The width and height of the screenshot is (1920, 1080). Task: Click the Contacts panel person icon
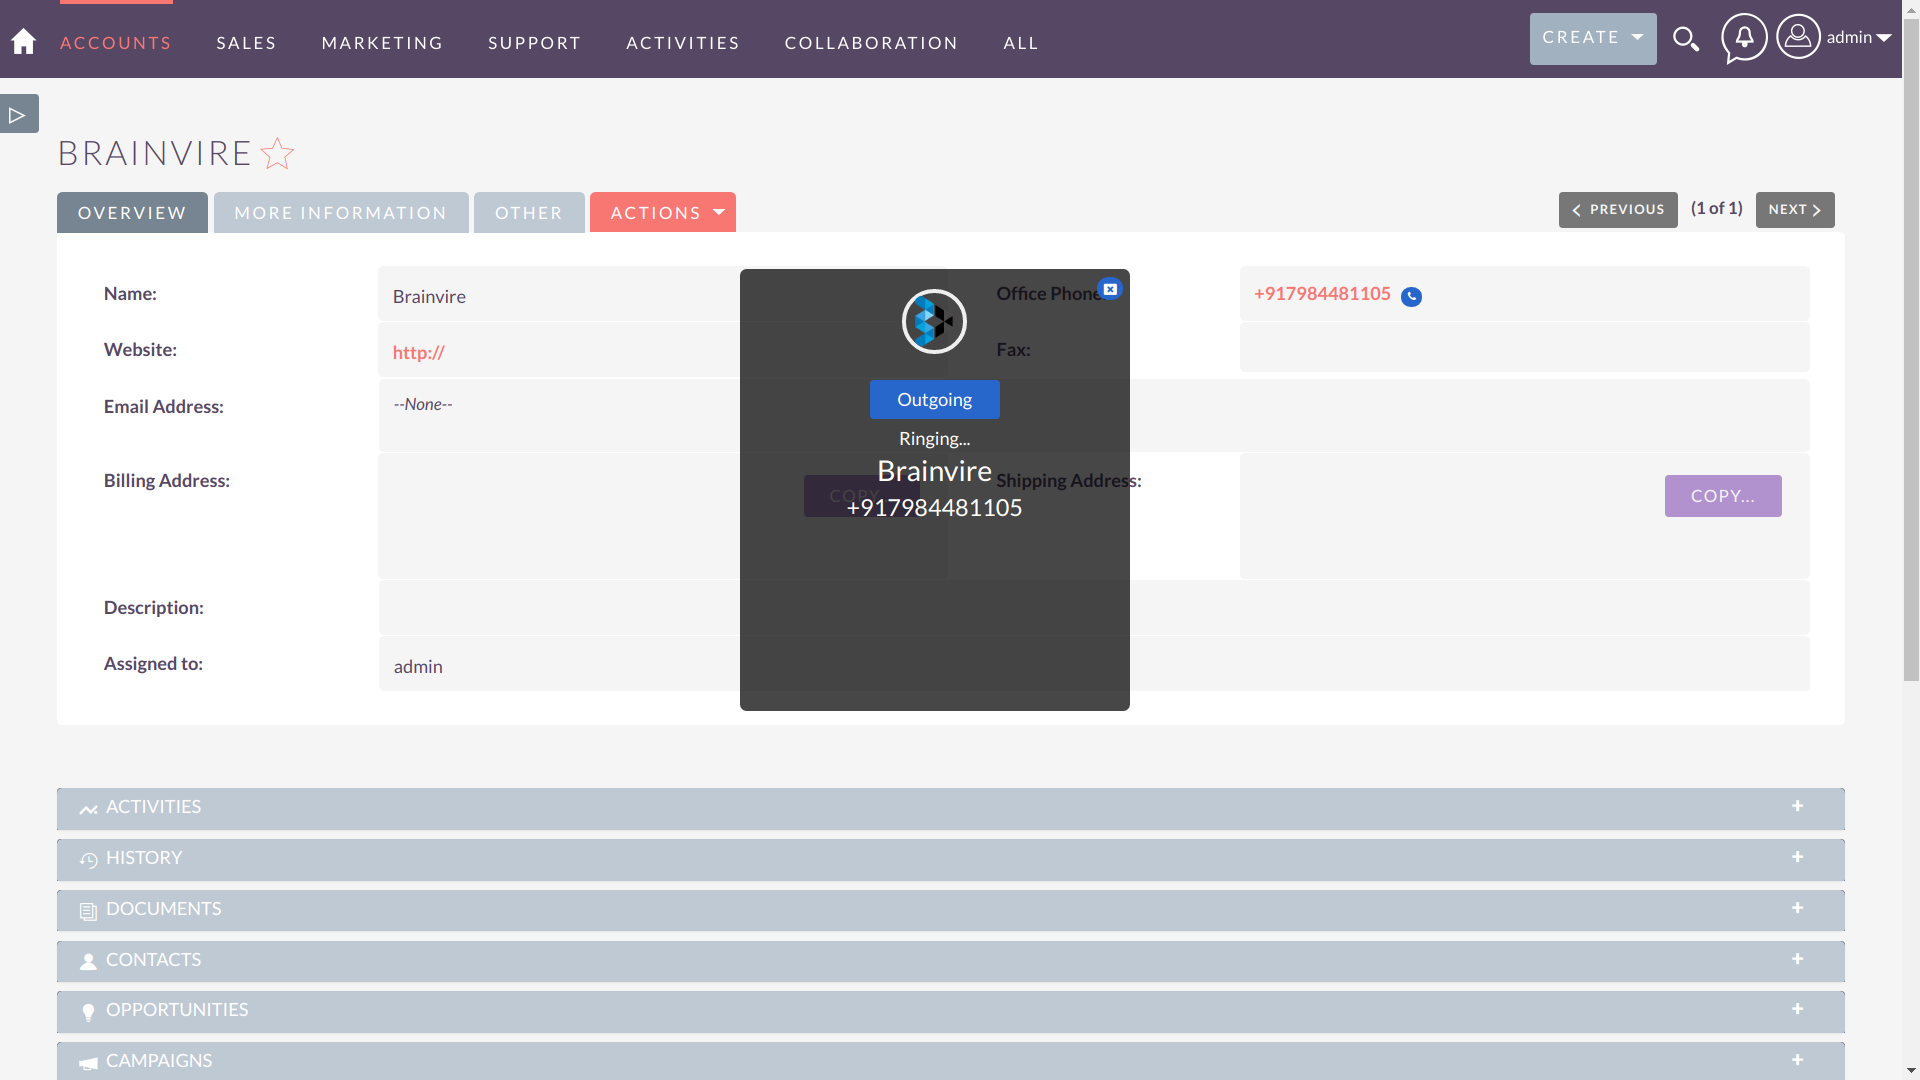(x=88, y=961)
